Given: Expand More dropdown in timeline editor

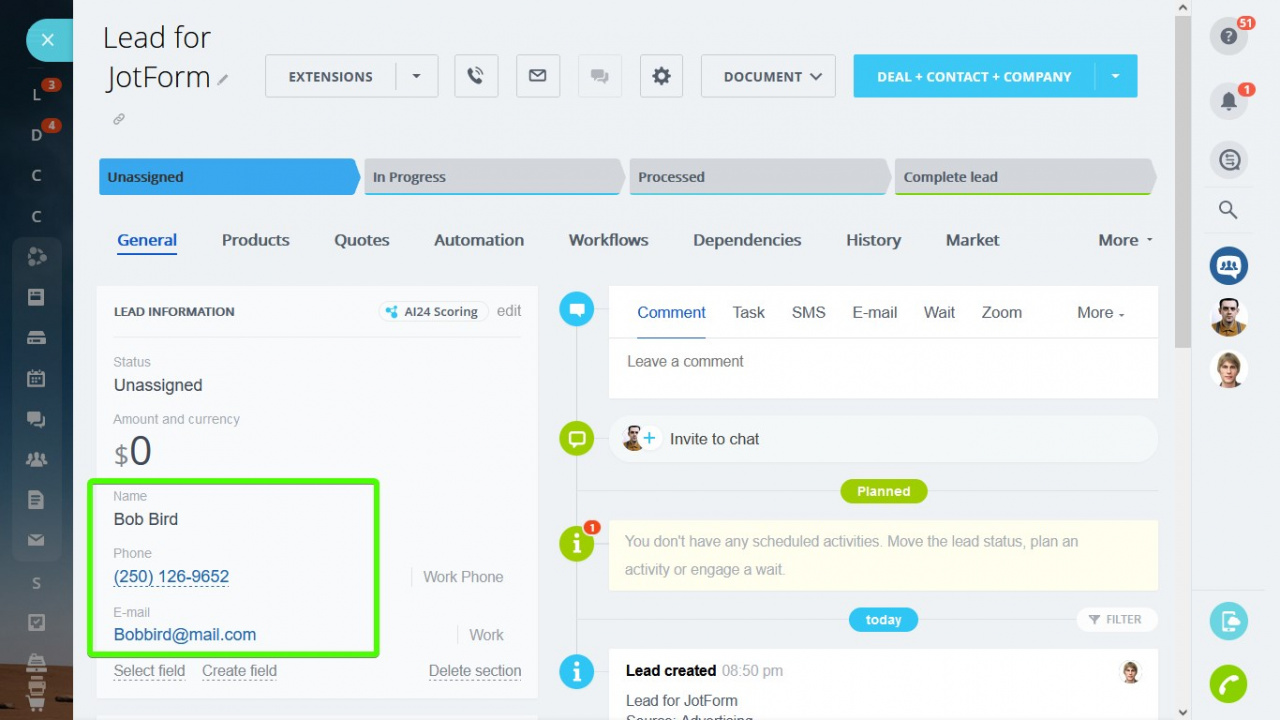Looking at the screenshot, I should point(1101,313).
